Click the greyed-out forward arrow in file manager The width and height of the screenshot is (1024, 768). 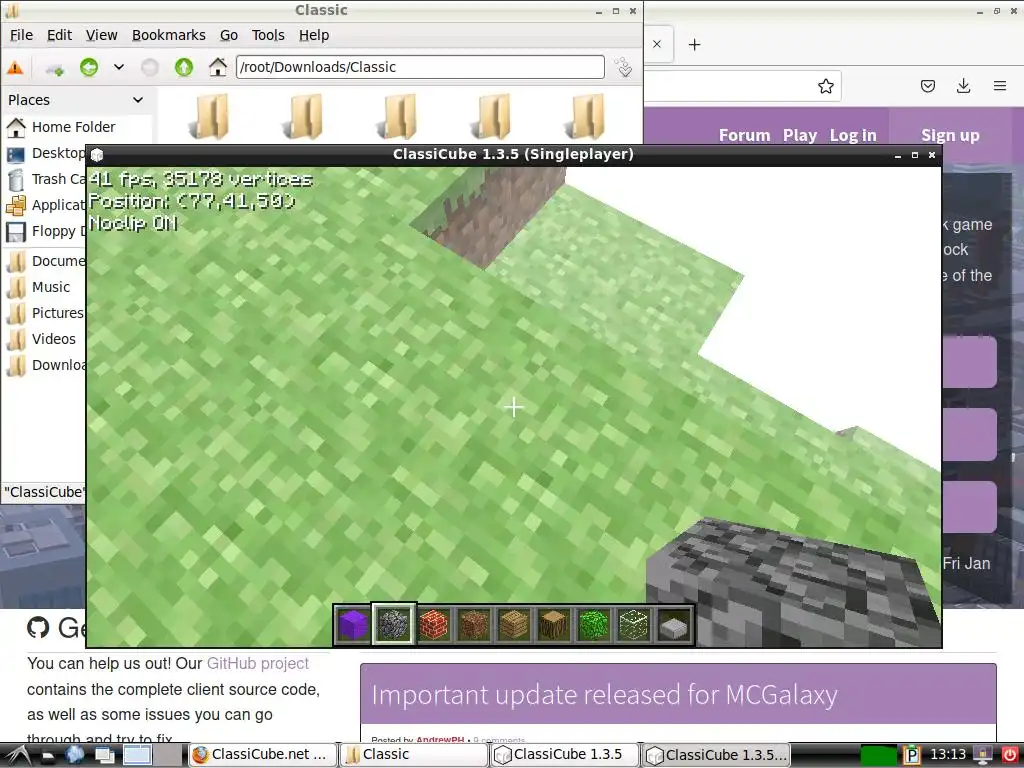(150, 67)
